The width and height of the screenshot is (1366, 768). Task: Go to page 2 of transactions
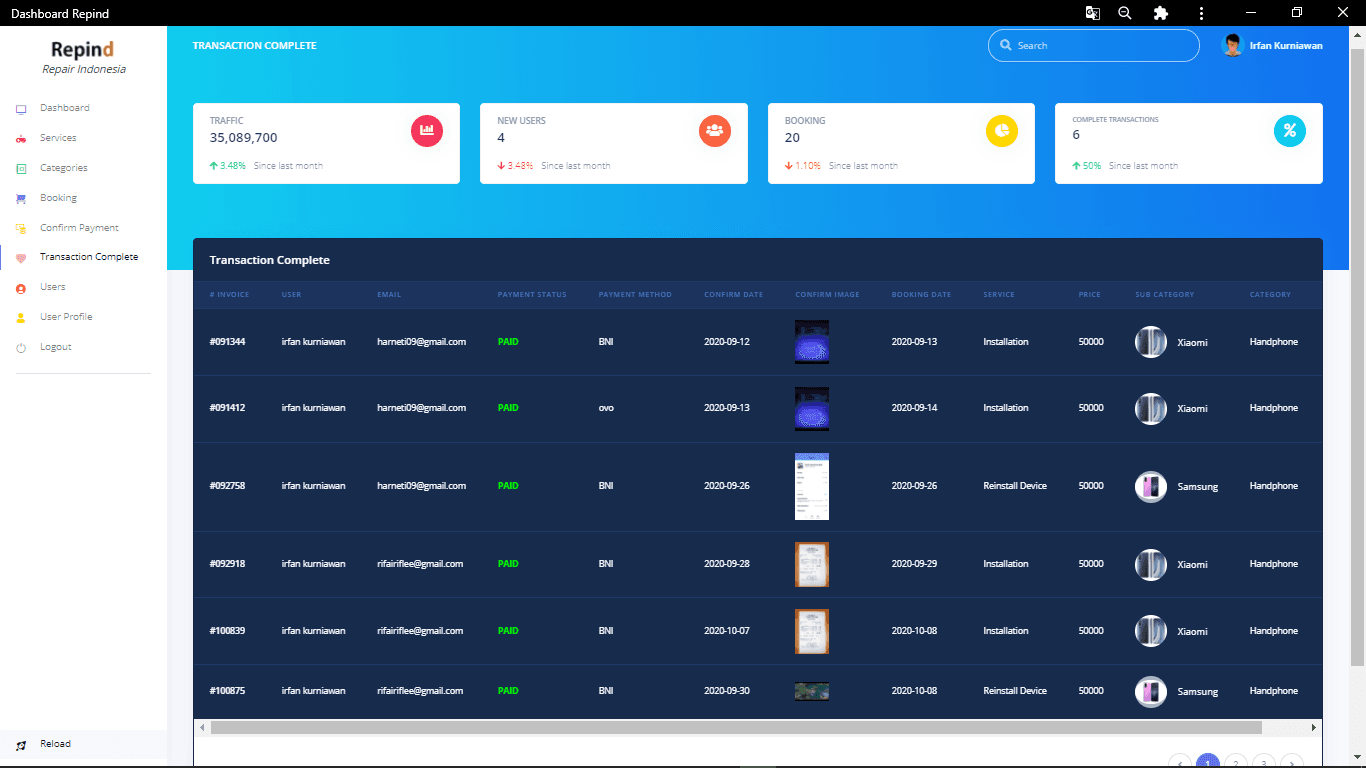pyautogui.click(x=1236, y=763)
